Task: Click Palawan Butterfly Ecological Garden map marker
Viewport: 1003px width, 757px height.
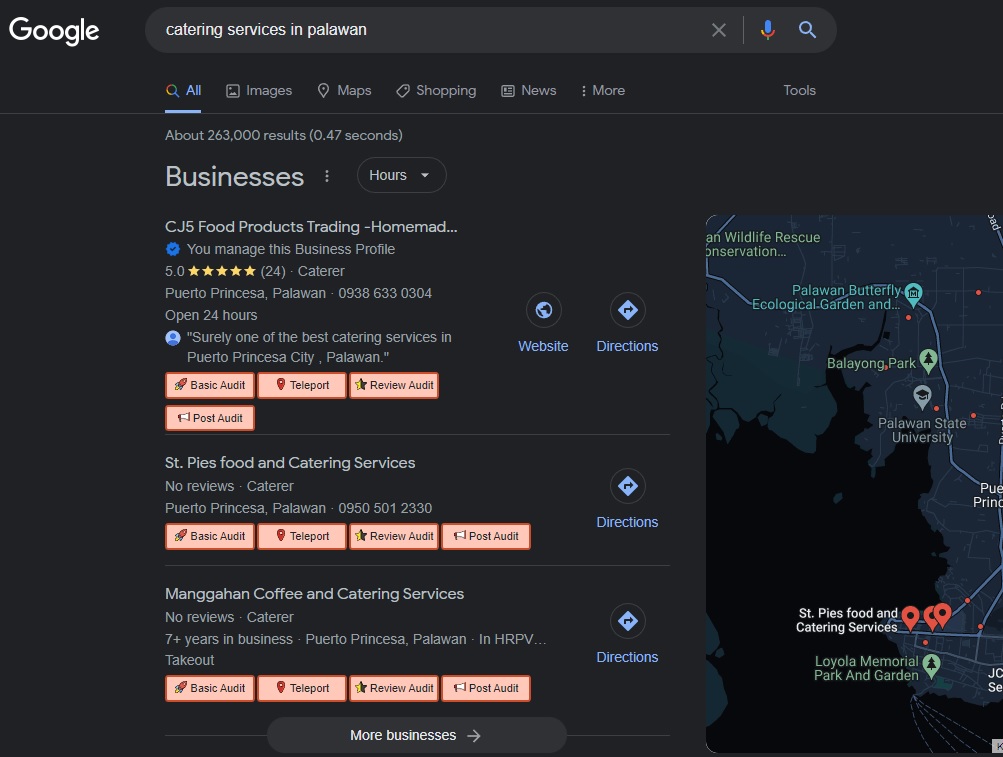Action: (914, 294)
